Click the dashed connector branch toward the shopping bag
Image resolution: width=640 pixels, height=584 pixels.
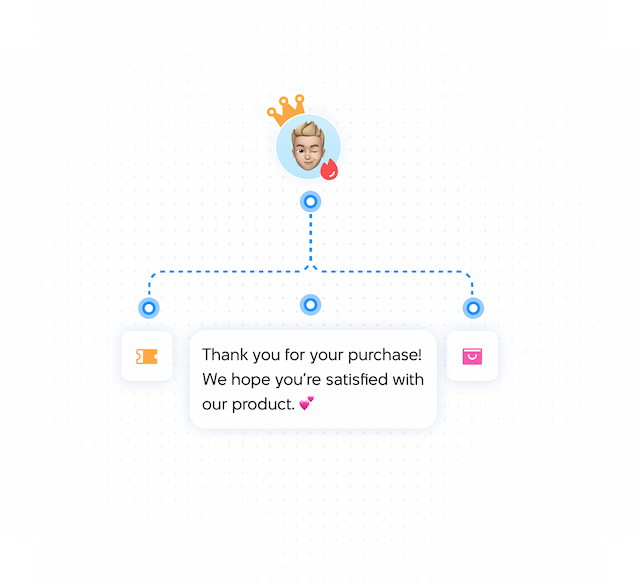pyautogui.click(x=400, y=272)
